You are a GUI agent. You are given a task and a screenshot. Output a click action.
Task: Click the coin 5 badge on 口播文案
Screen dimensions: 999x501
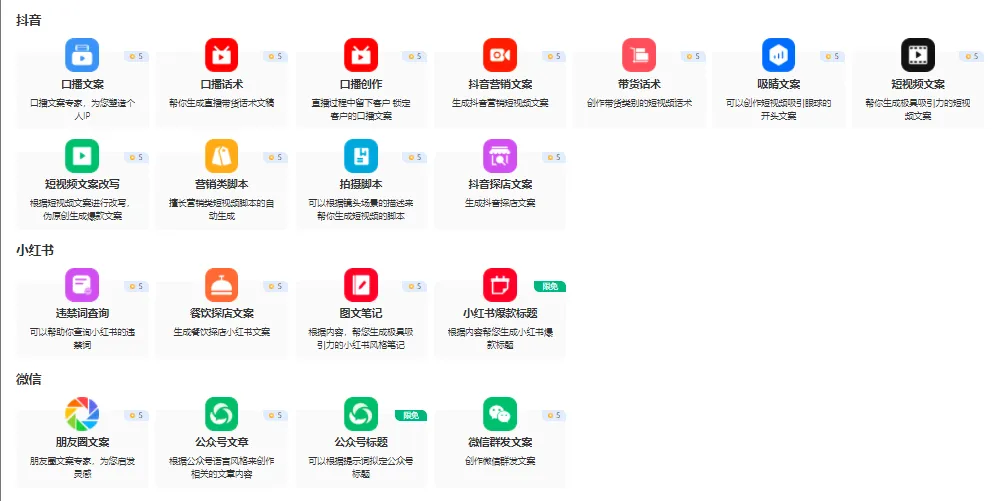point(136,57)
